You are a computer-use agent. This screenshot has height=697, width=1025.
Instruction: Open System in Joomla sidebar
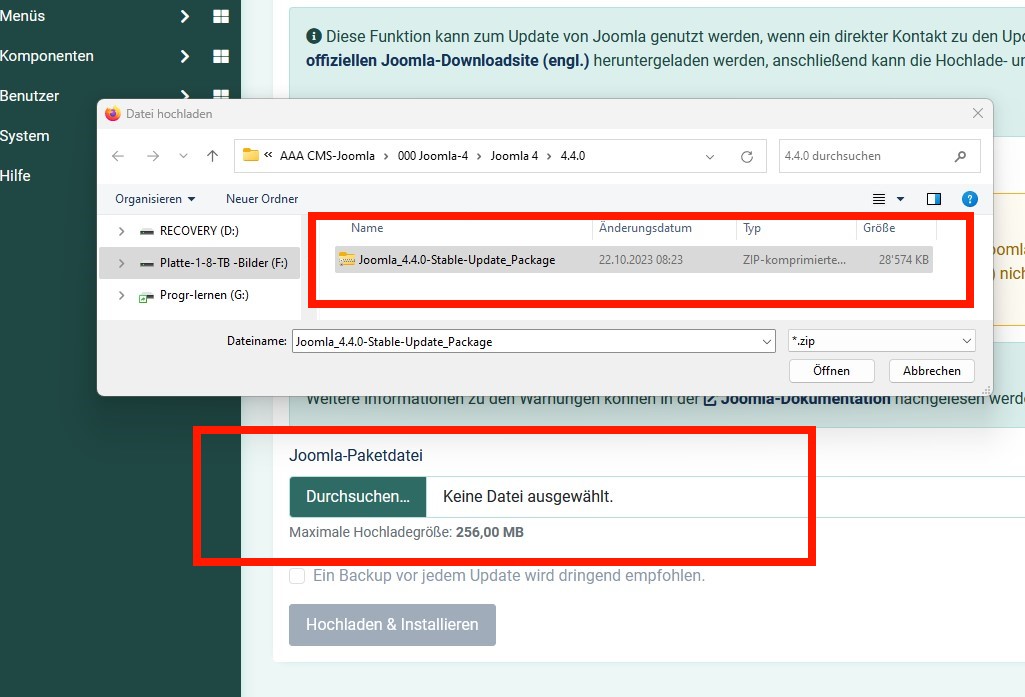pyautogui.click(x=25, y=136)
